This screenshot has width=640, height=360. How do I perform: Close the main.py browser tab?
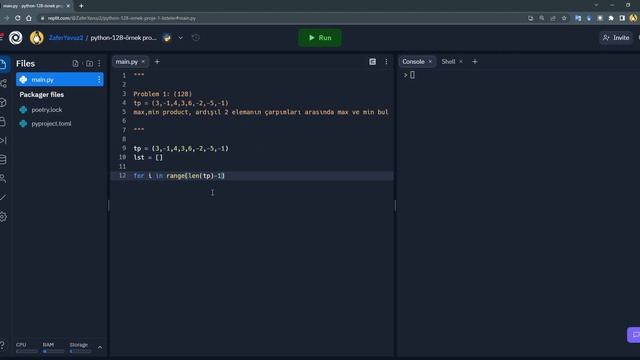[68, 6]
